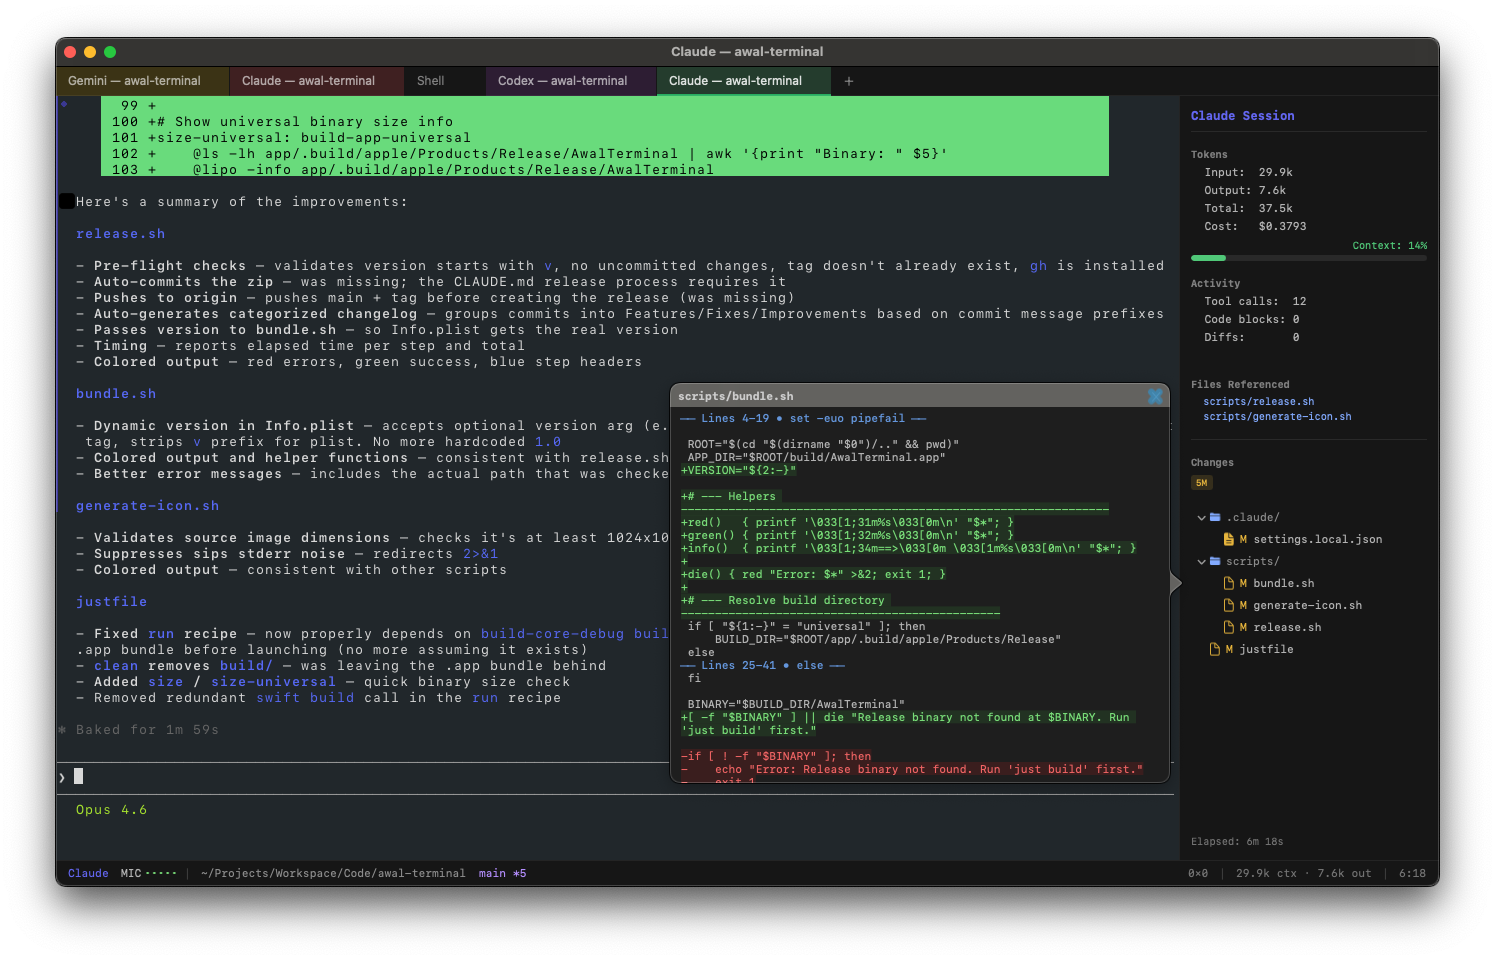Click the release.sh heading in the summary
The image size is (1495, 960).
click(121, 234)
